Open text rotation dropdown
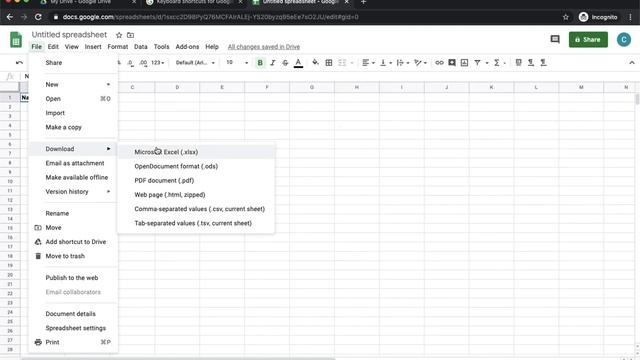Viewport: 640px width, 360px height. [420, 62]
